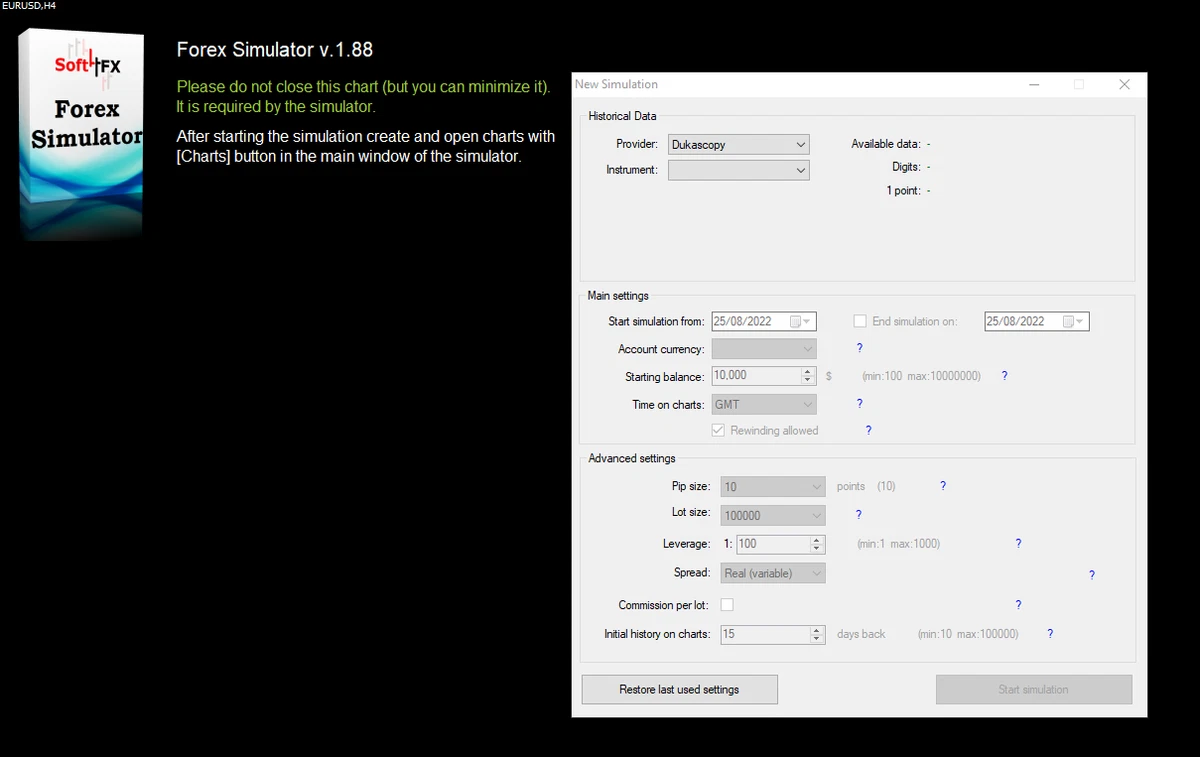The image size is (1200, 757).
Task: Show help for Starting balance
Action: (1004, 376)
